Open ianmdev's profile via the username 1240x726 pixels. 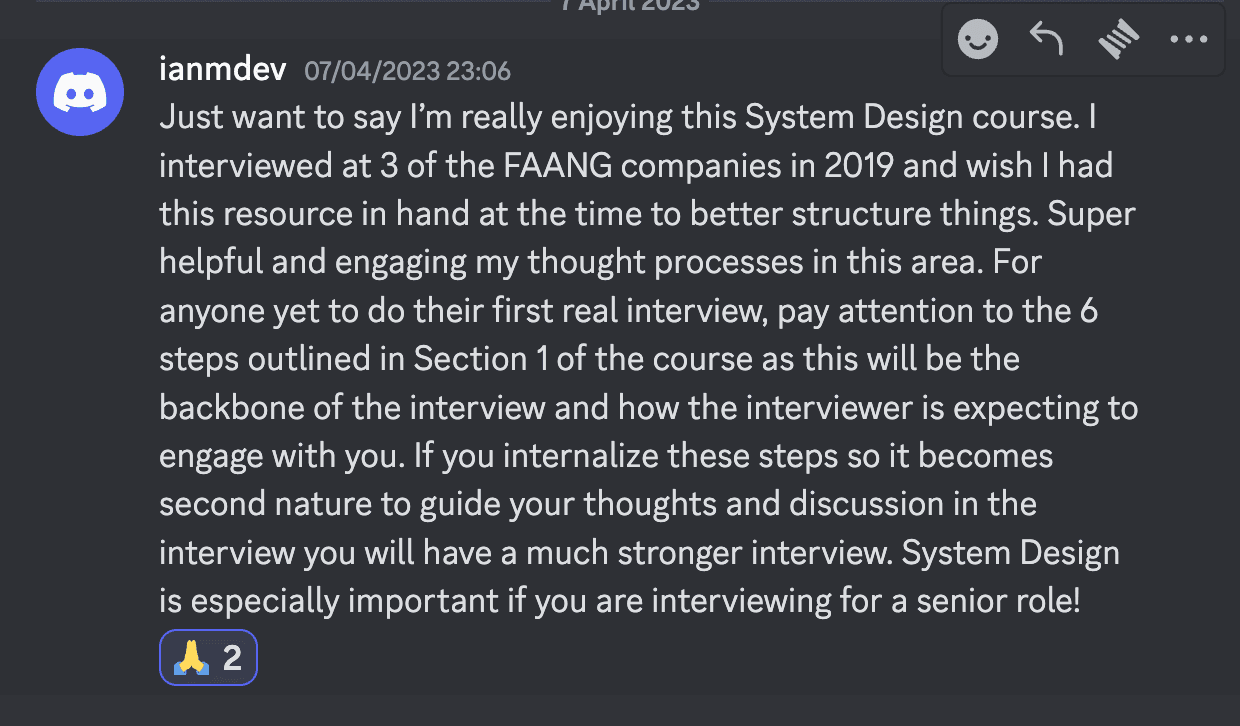tap(222, 68)
